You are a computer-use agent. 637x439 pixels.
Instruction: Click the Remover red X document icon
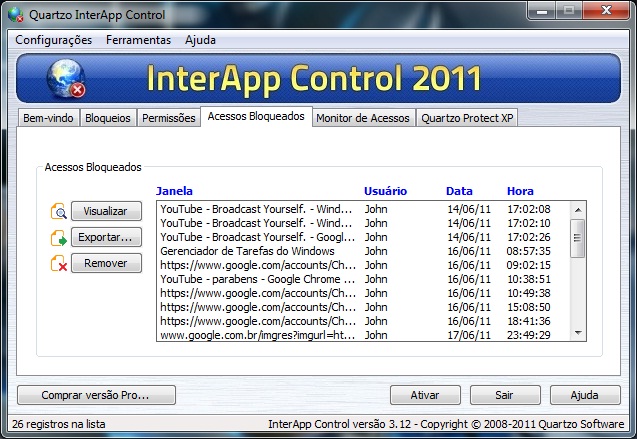point(58,263)
